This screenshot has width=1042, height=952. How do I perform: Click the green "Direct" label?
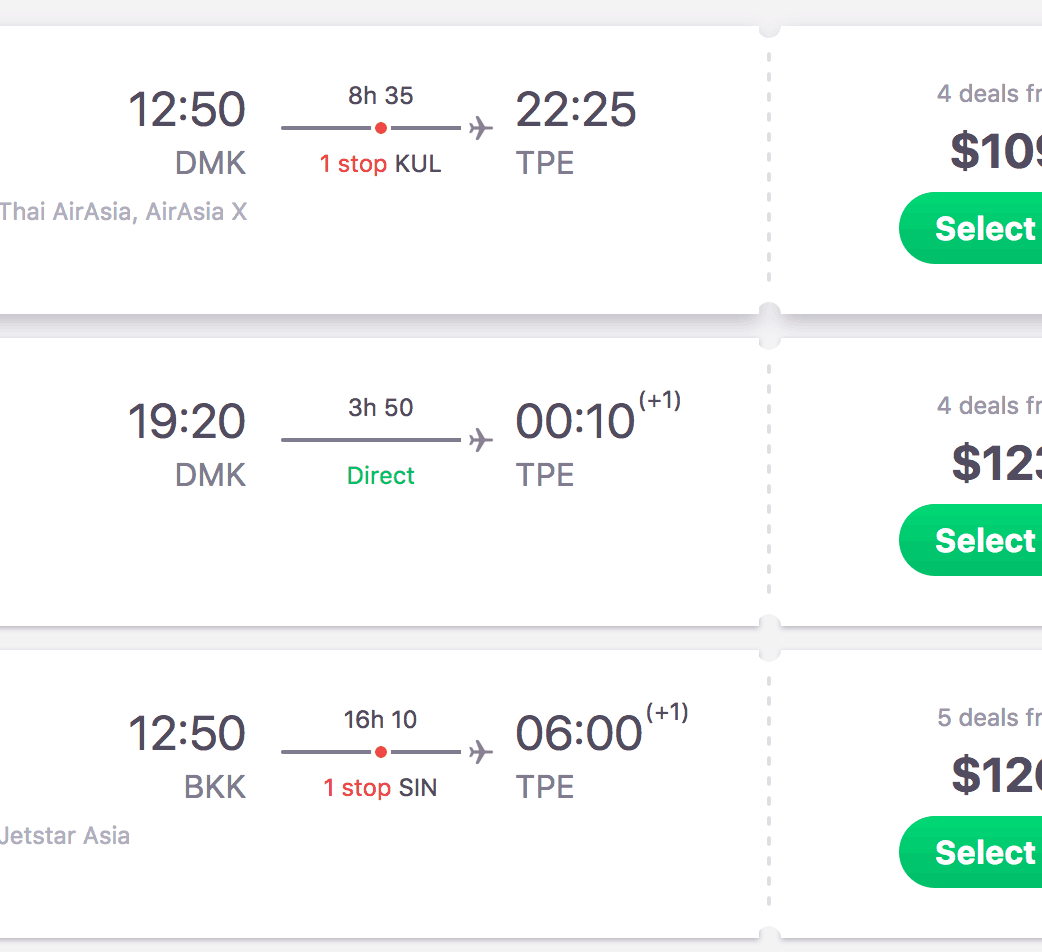pos(380,476)
